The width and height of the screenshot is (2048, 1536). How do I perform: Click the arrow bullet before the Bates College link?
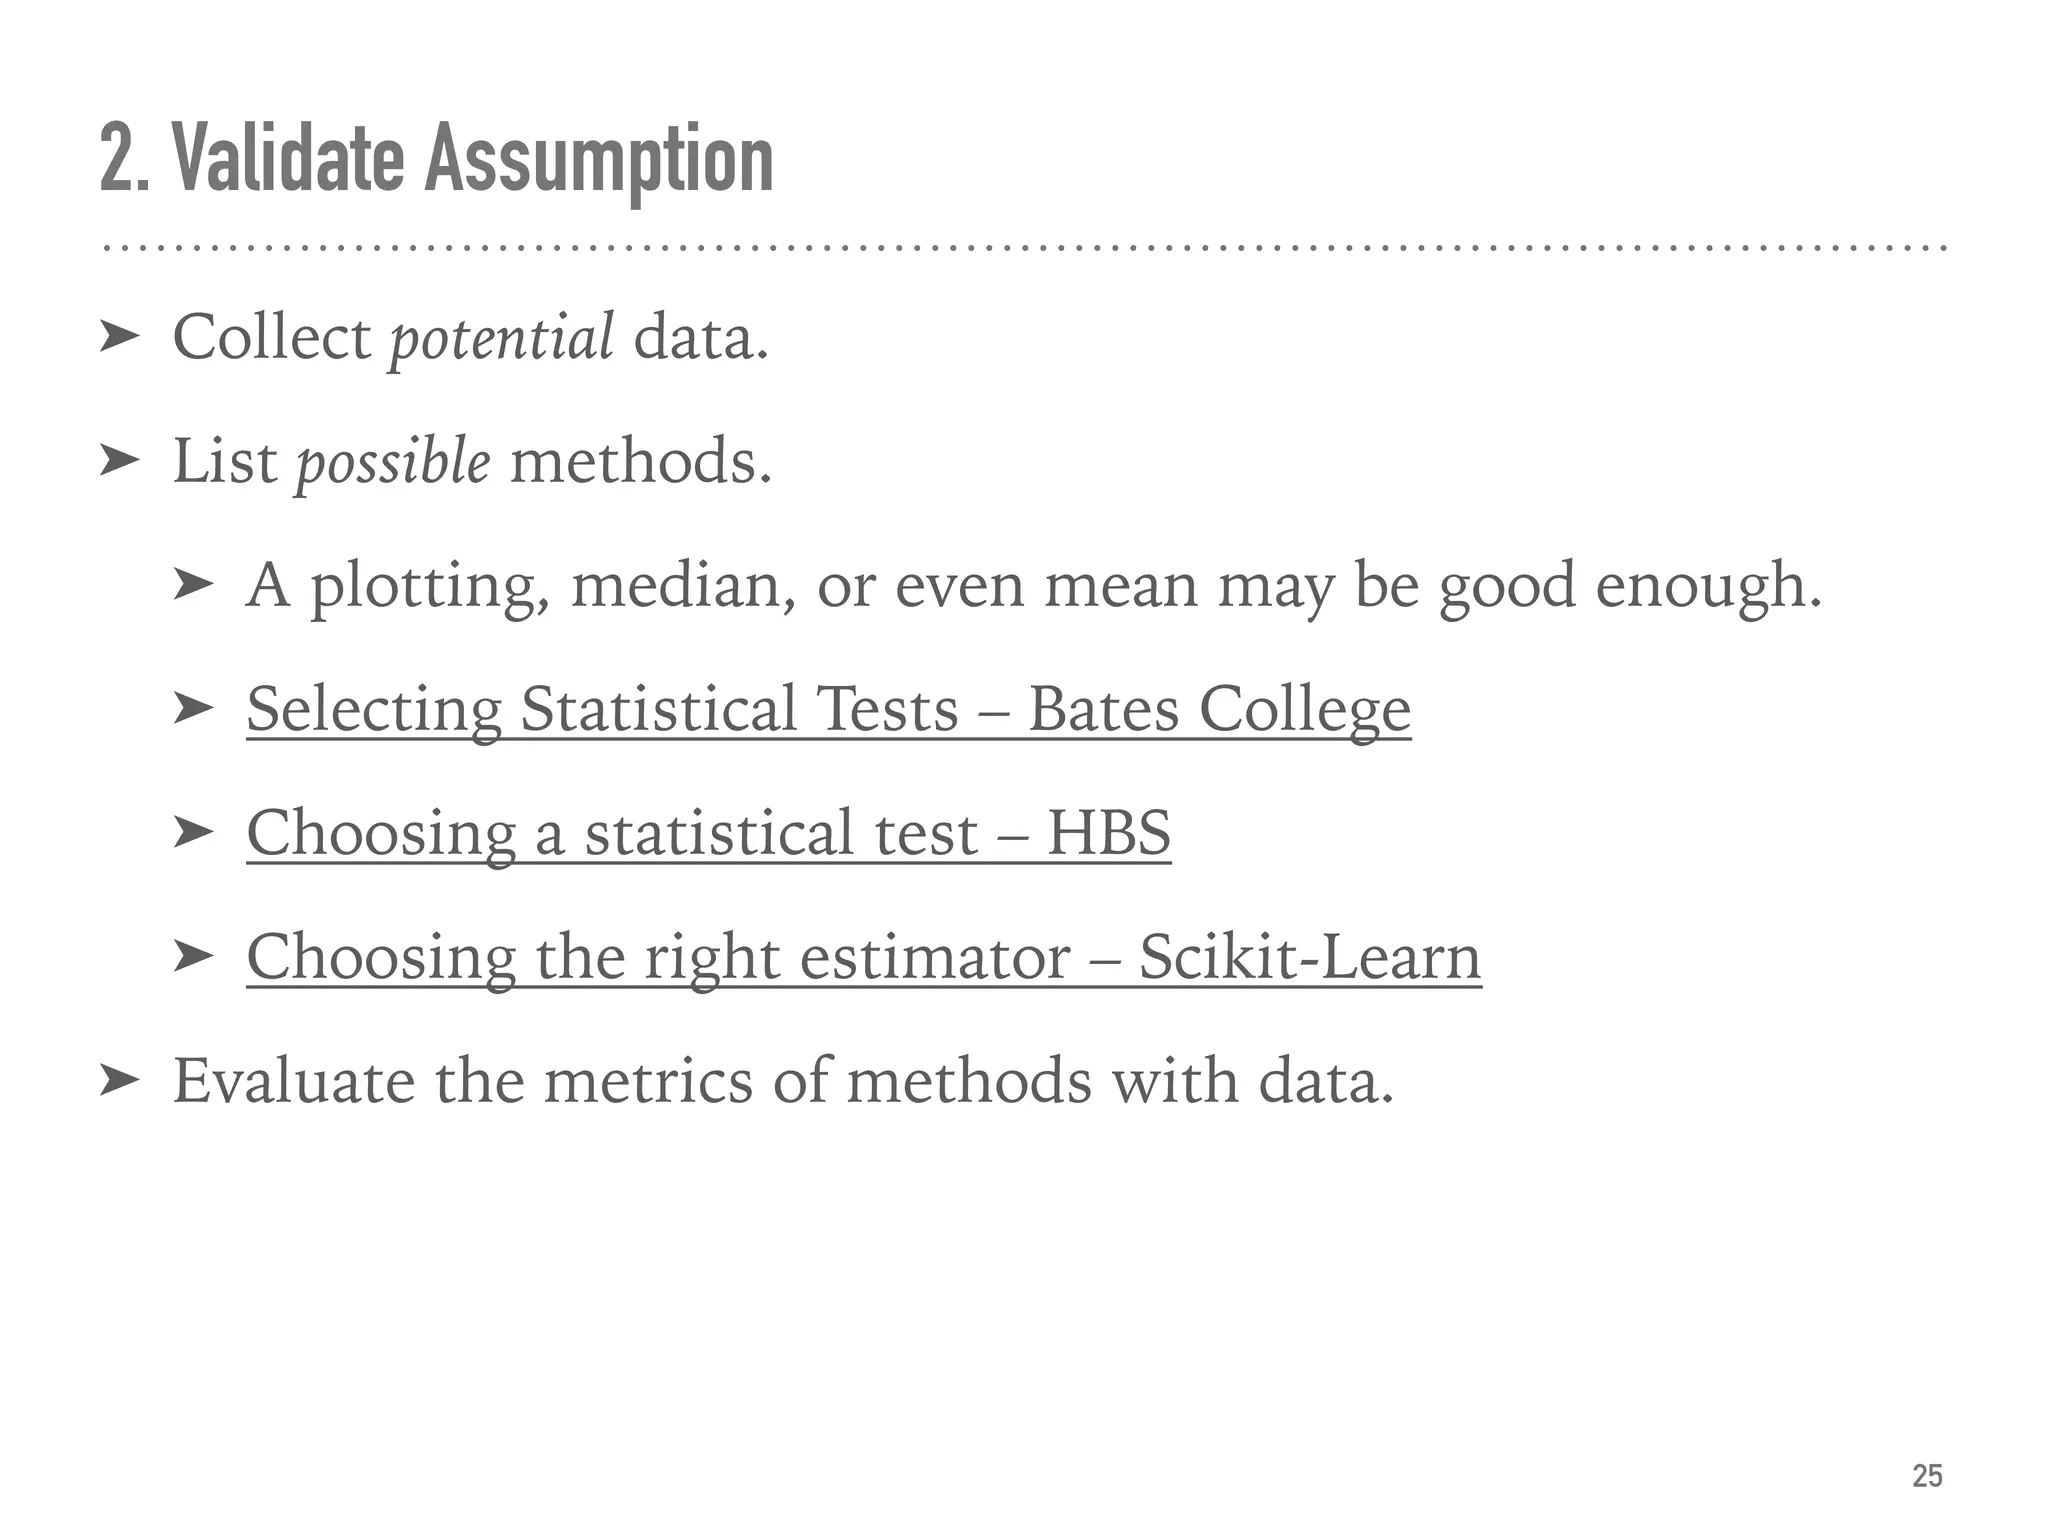click(192, 709)
